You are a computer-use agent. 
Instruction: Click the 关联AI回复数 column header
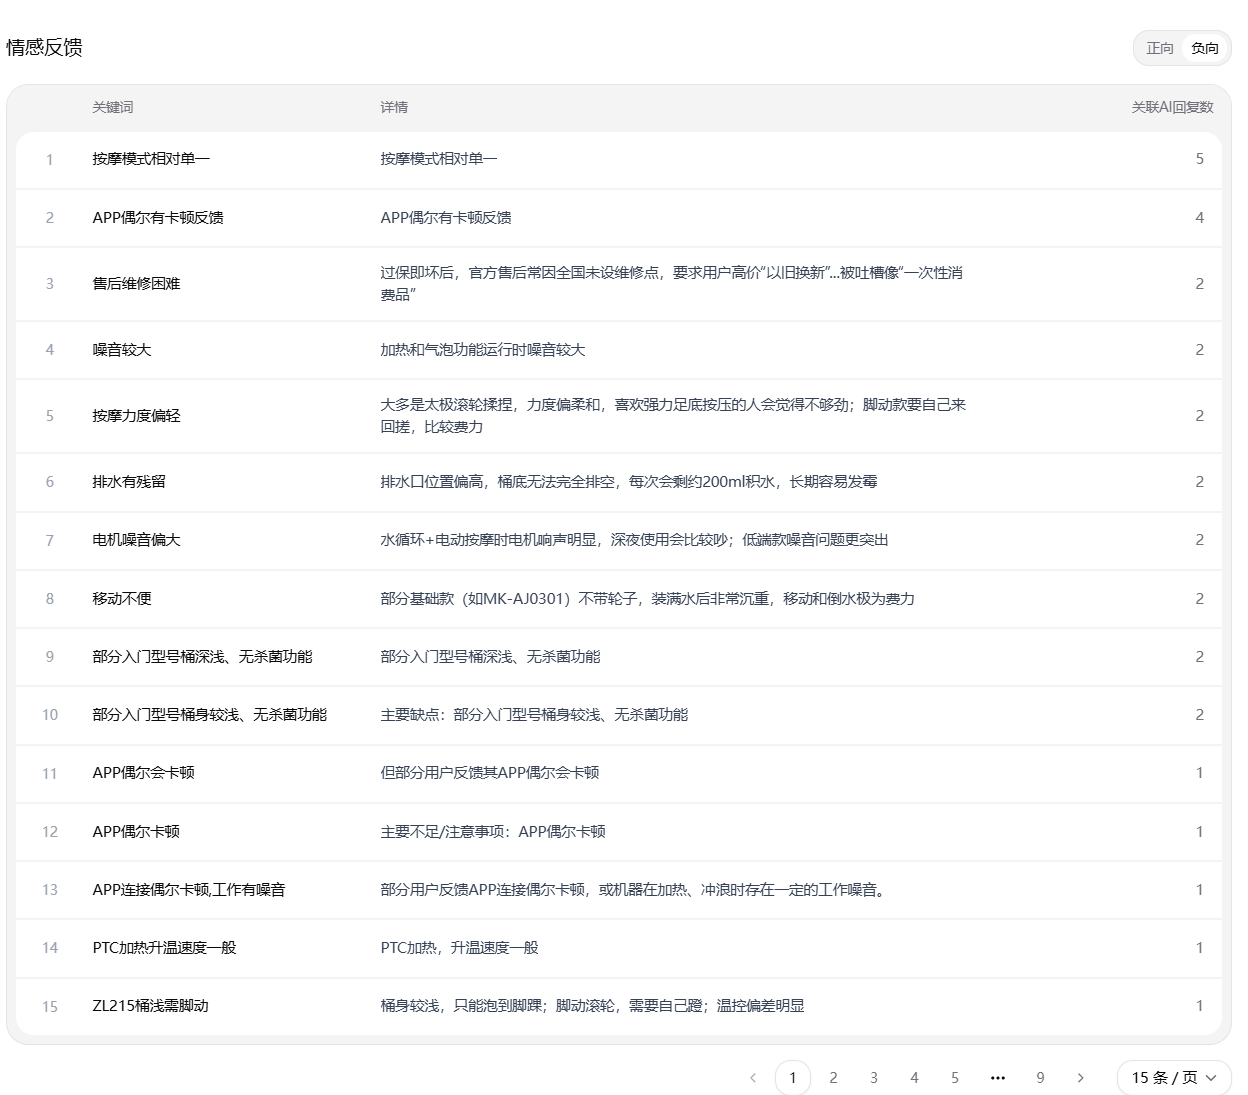point(1172,107)
